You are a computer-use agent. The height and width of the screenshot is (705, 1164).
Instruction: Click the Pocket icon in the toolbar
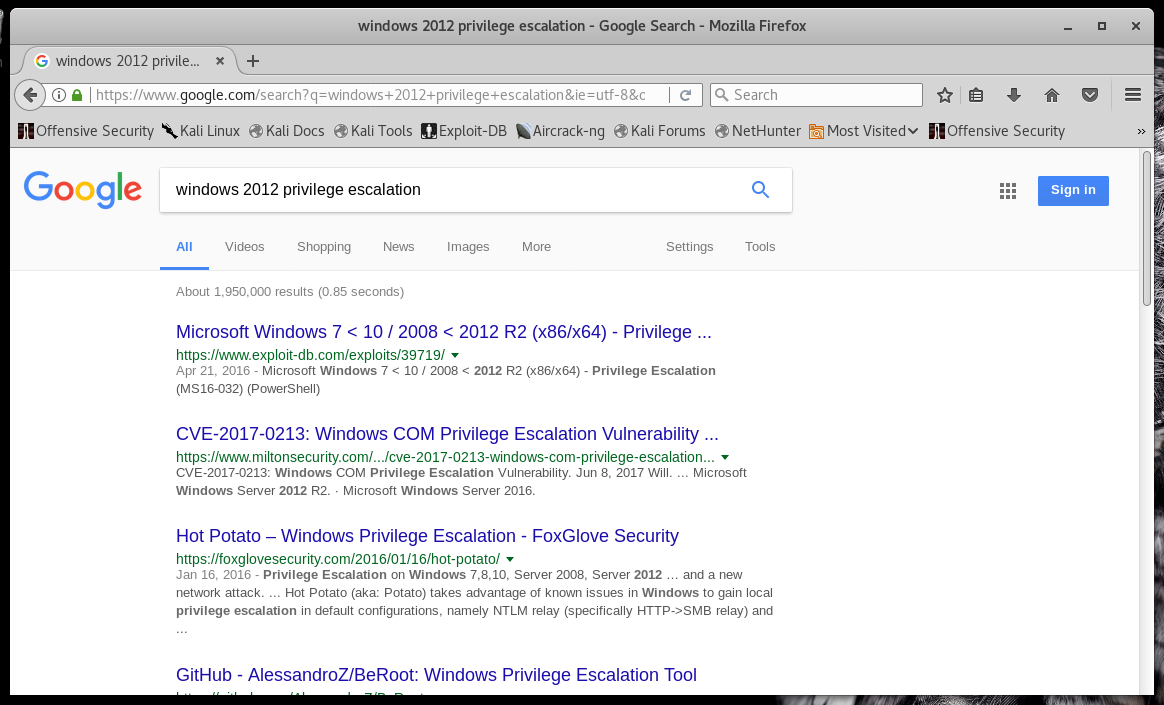pos(1090,95)
